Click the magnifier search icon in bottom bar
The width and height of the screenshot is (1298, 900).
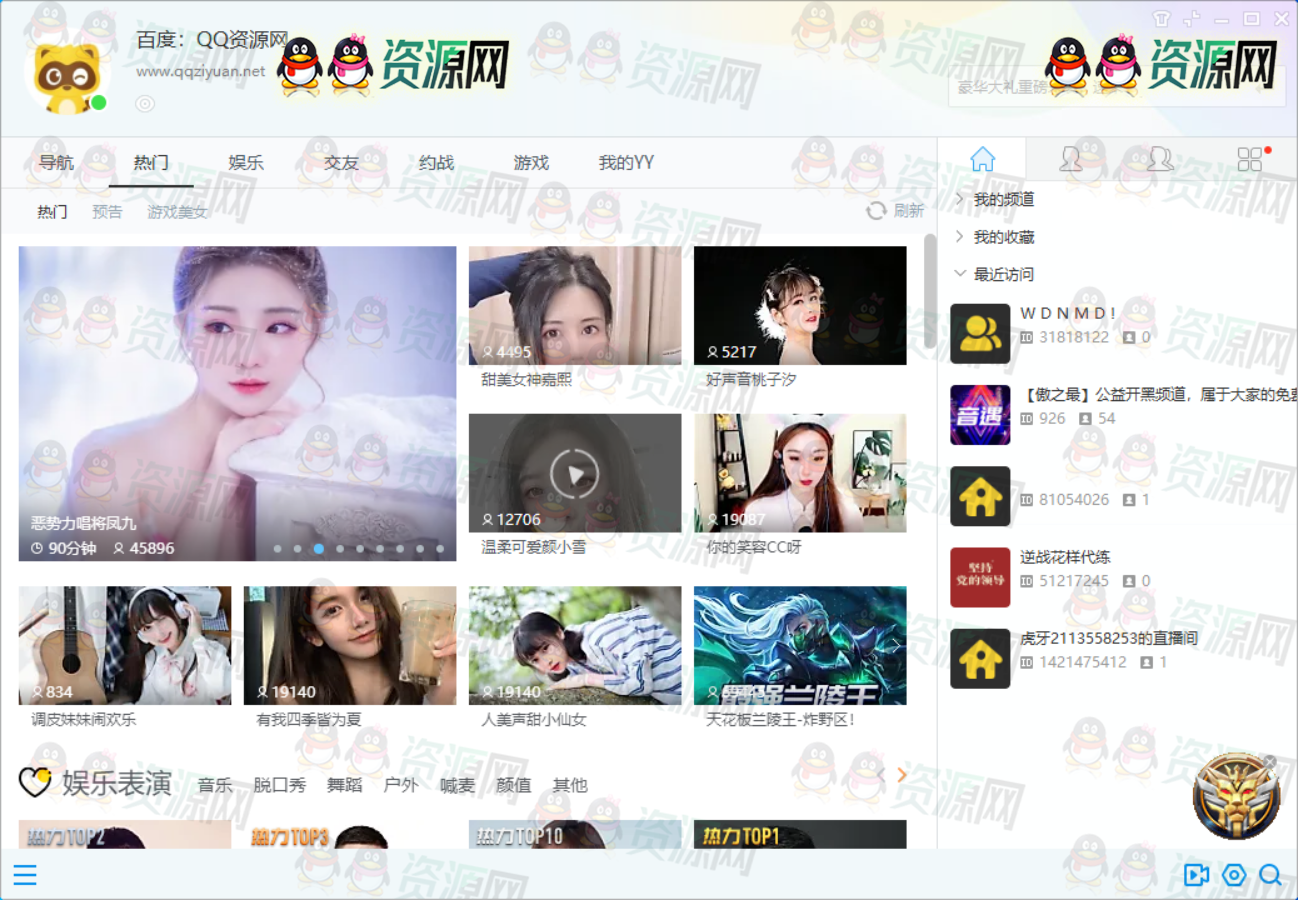click(1271, 875)
